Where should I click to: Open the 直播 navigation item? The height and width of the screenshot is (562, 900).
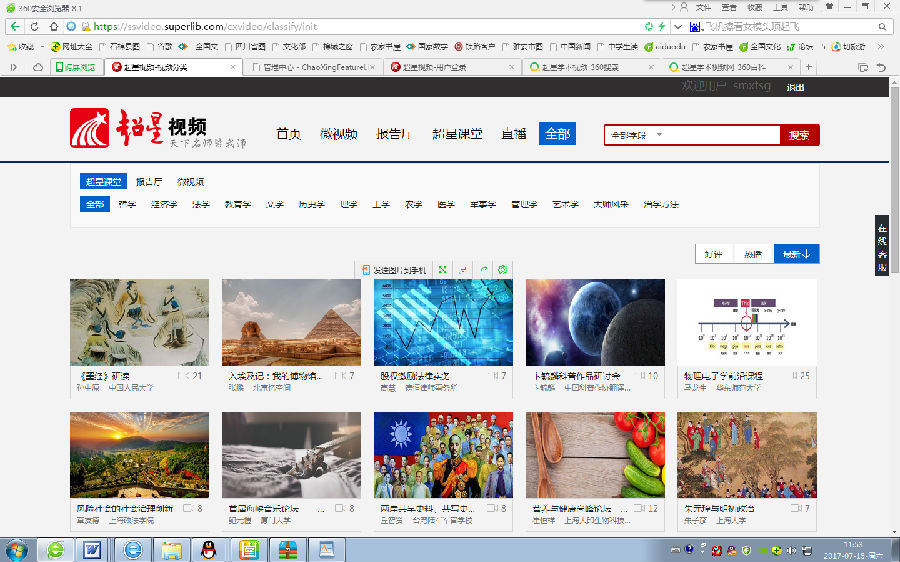[514, 134]
